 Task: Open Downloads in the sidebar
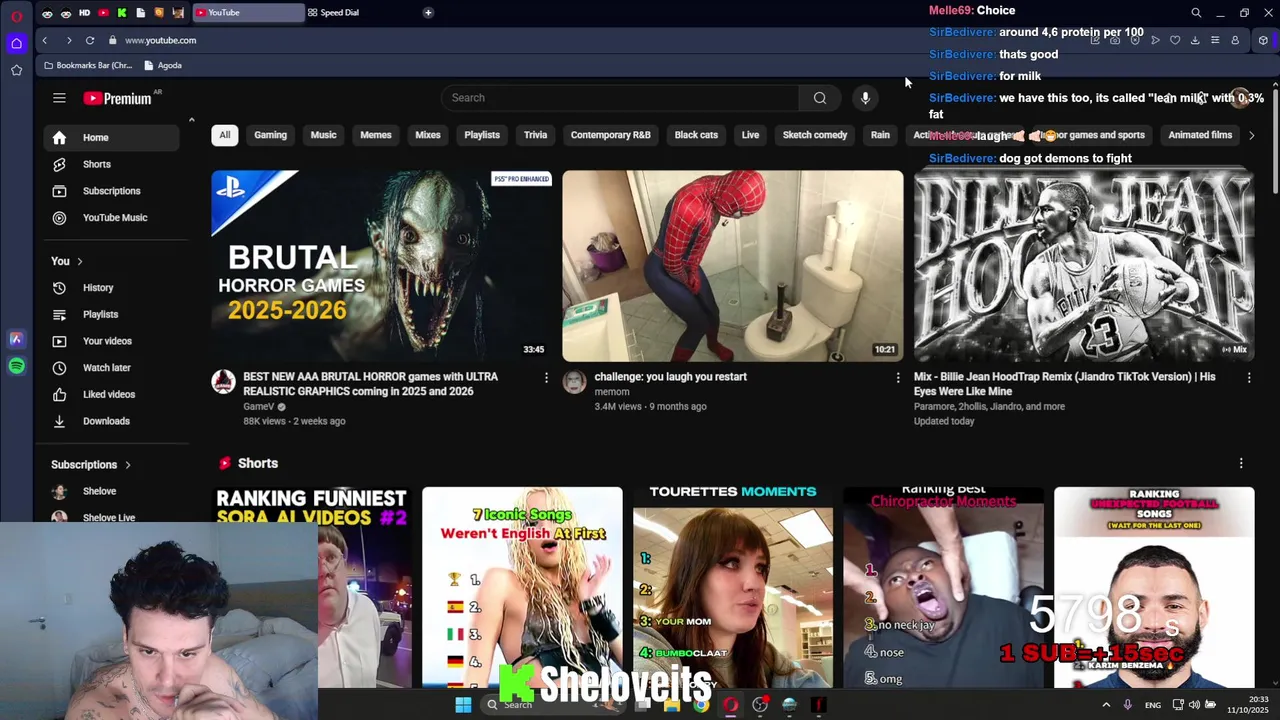(x=111, y=421)
